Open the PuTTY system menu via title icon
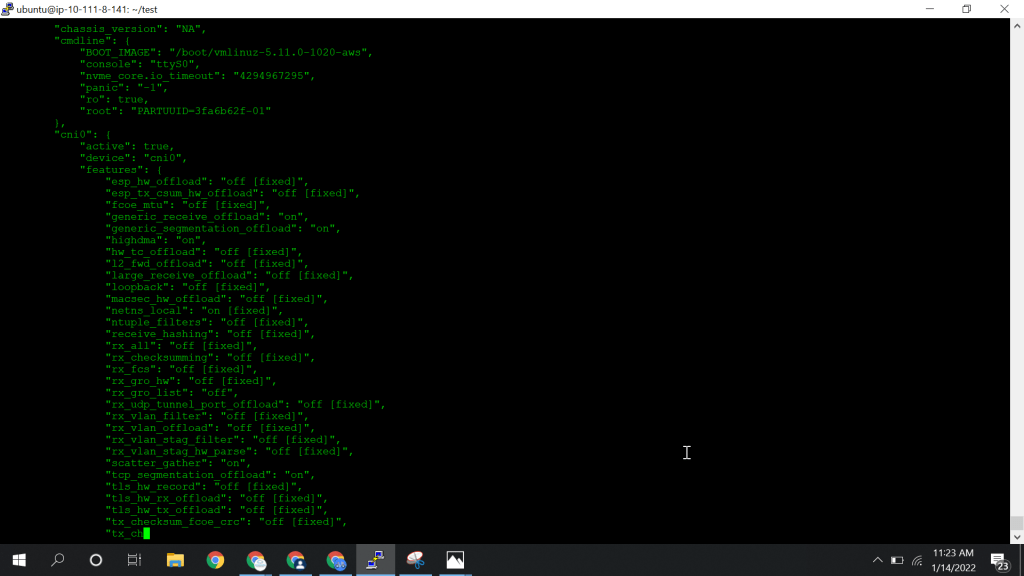This screenshot has height=576, width=1024. [8, 9]
